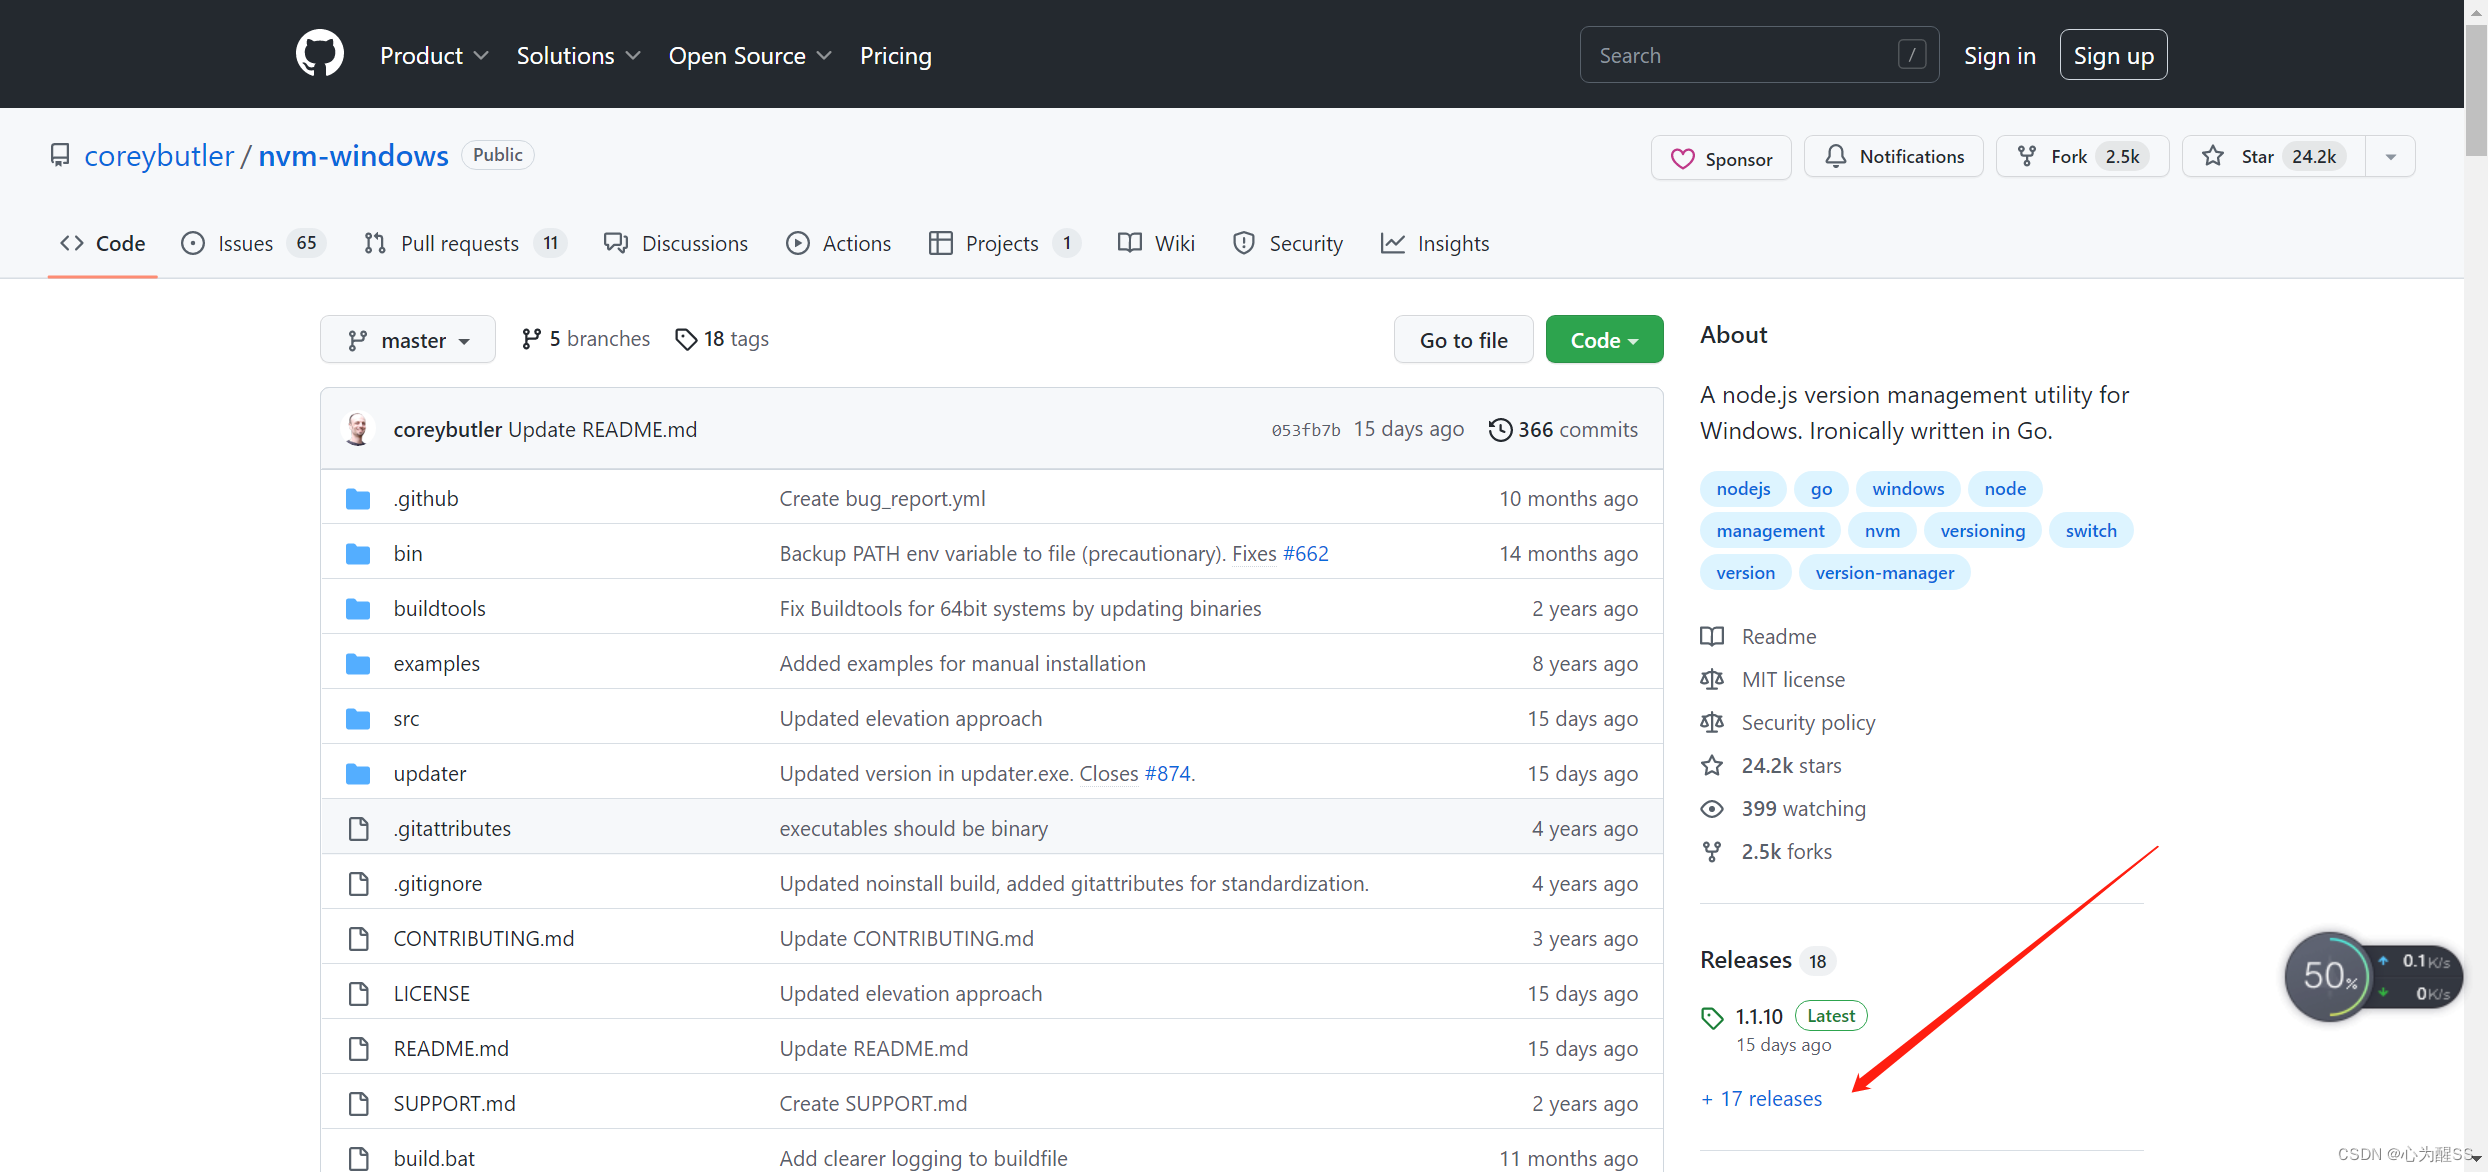Switch to the Discussions tab

(676, 243)
